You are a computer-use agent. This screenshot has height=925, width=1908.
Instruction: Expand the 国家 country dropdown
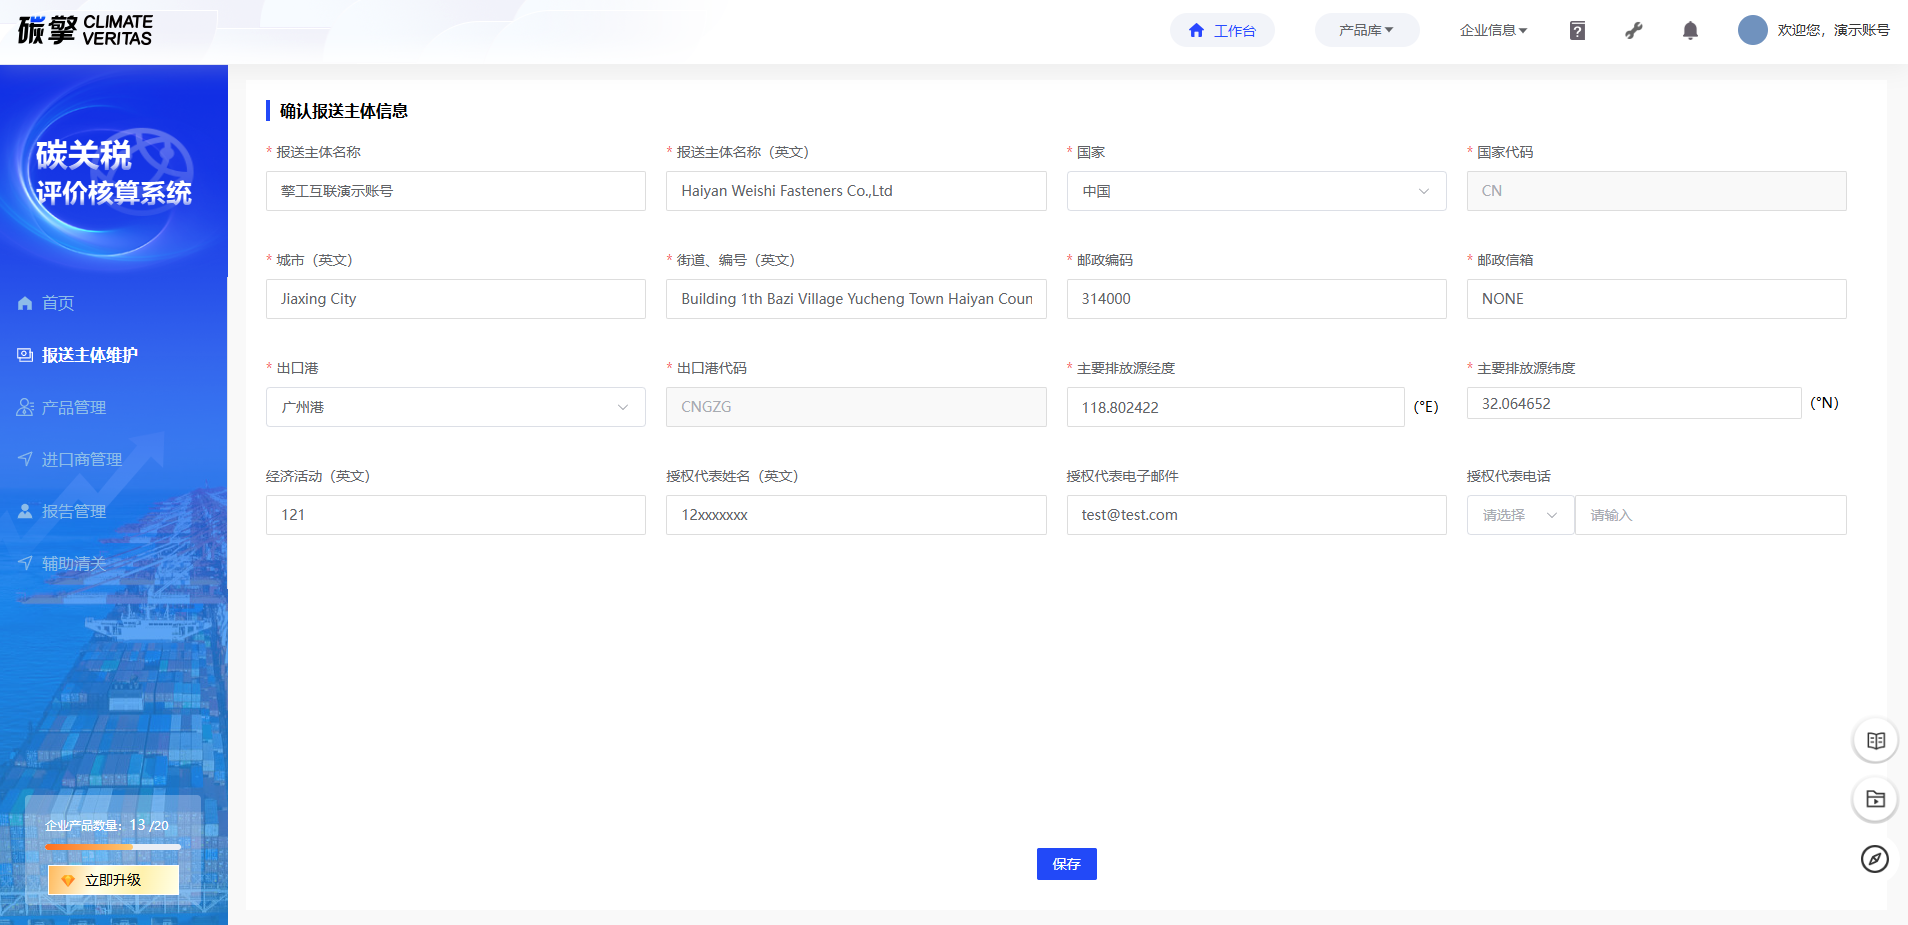[1255, 191]
